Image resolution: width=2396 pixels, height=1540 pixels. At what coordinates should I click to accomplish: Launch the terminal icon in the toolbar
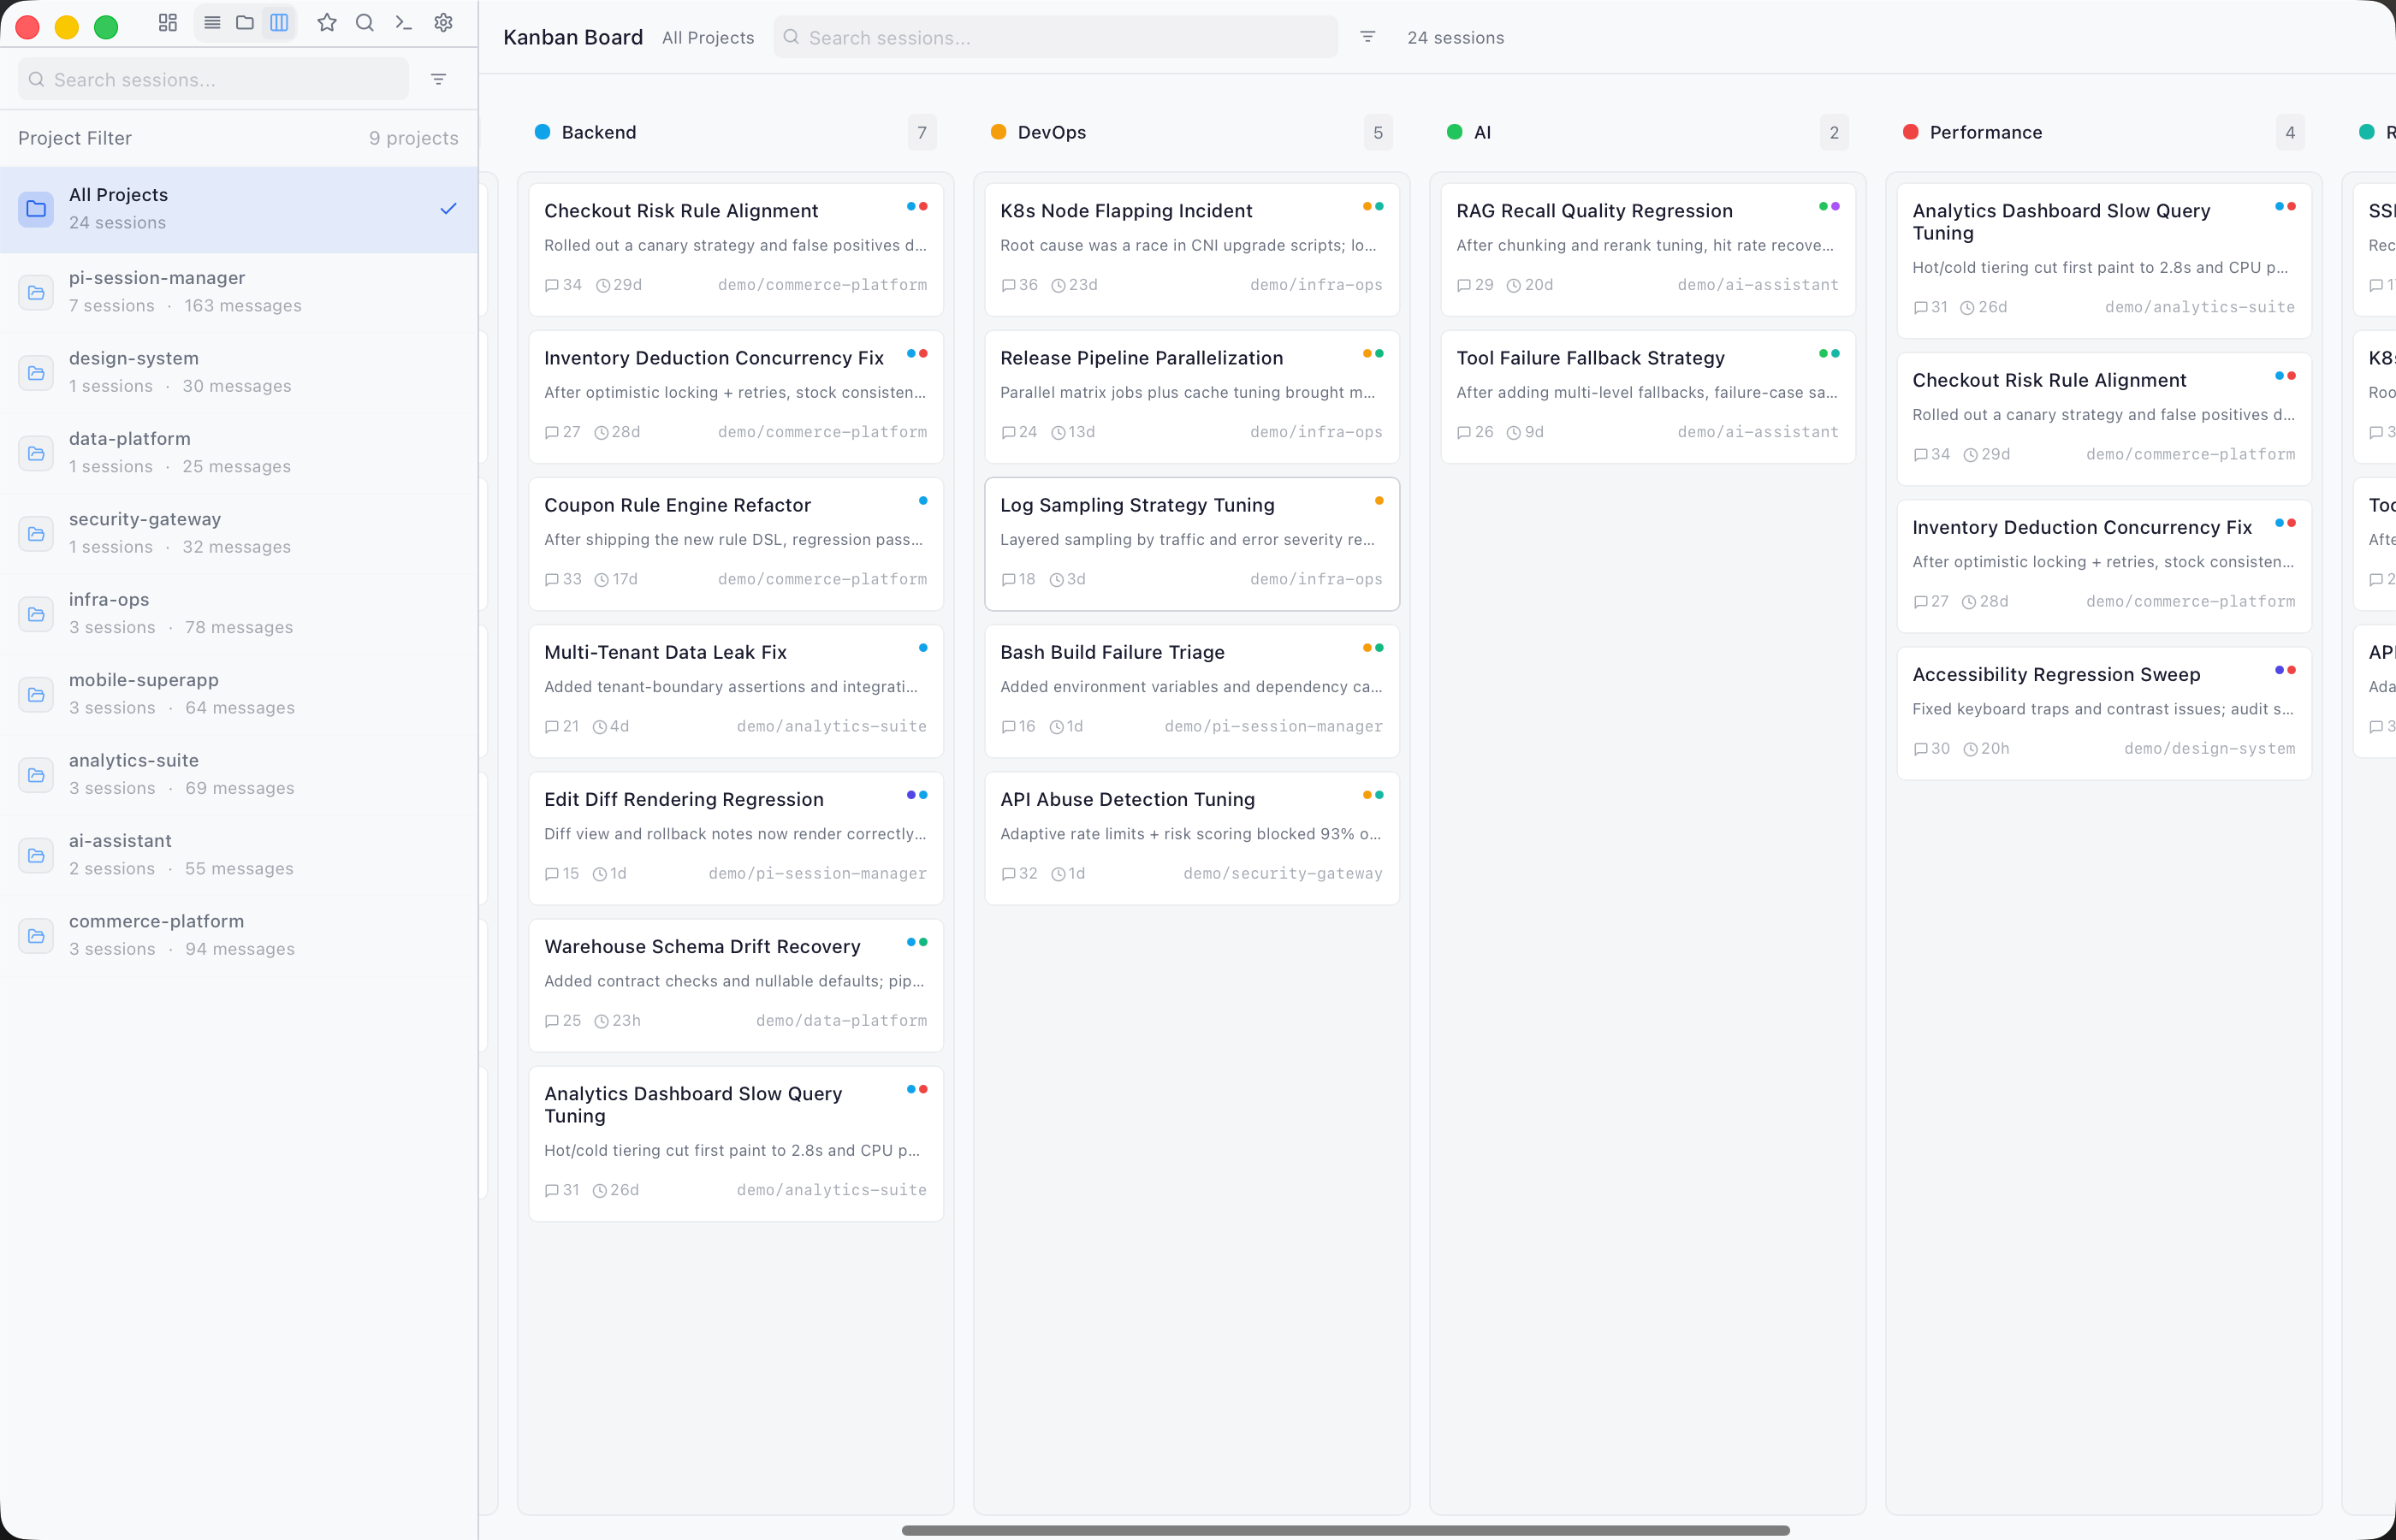(x=403, y=22)
